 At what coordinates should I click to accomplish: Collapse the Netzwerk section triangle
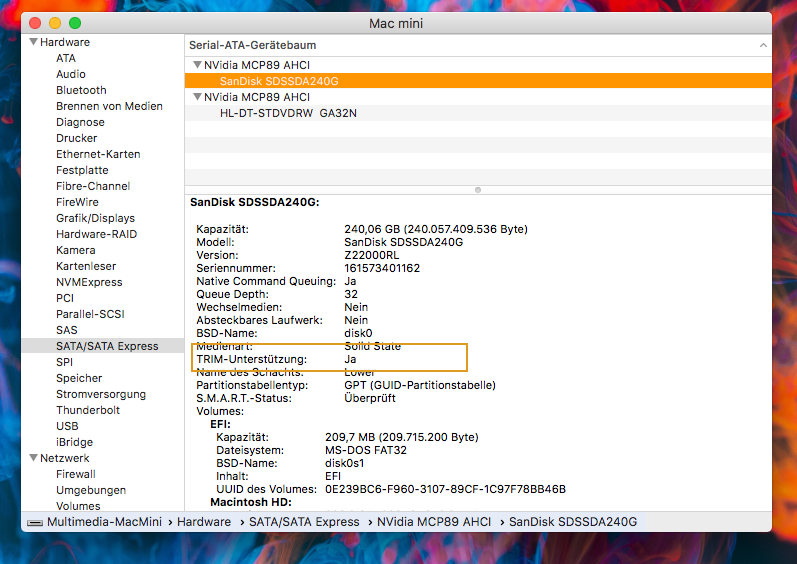tap(34, 458)
